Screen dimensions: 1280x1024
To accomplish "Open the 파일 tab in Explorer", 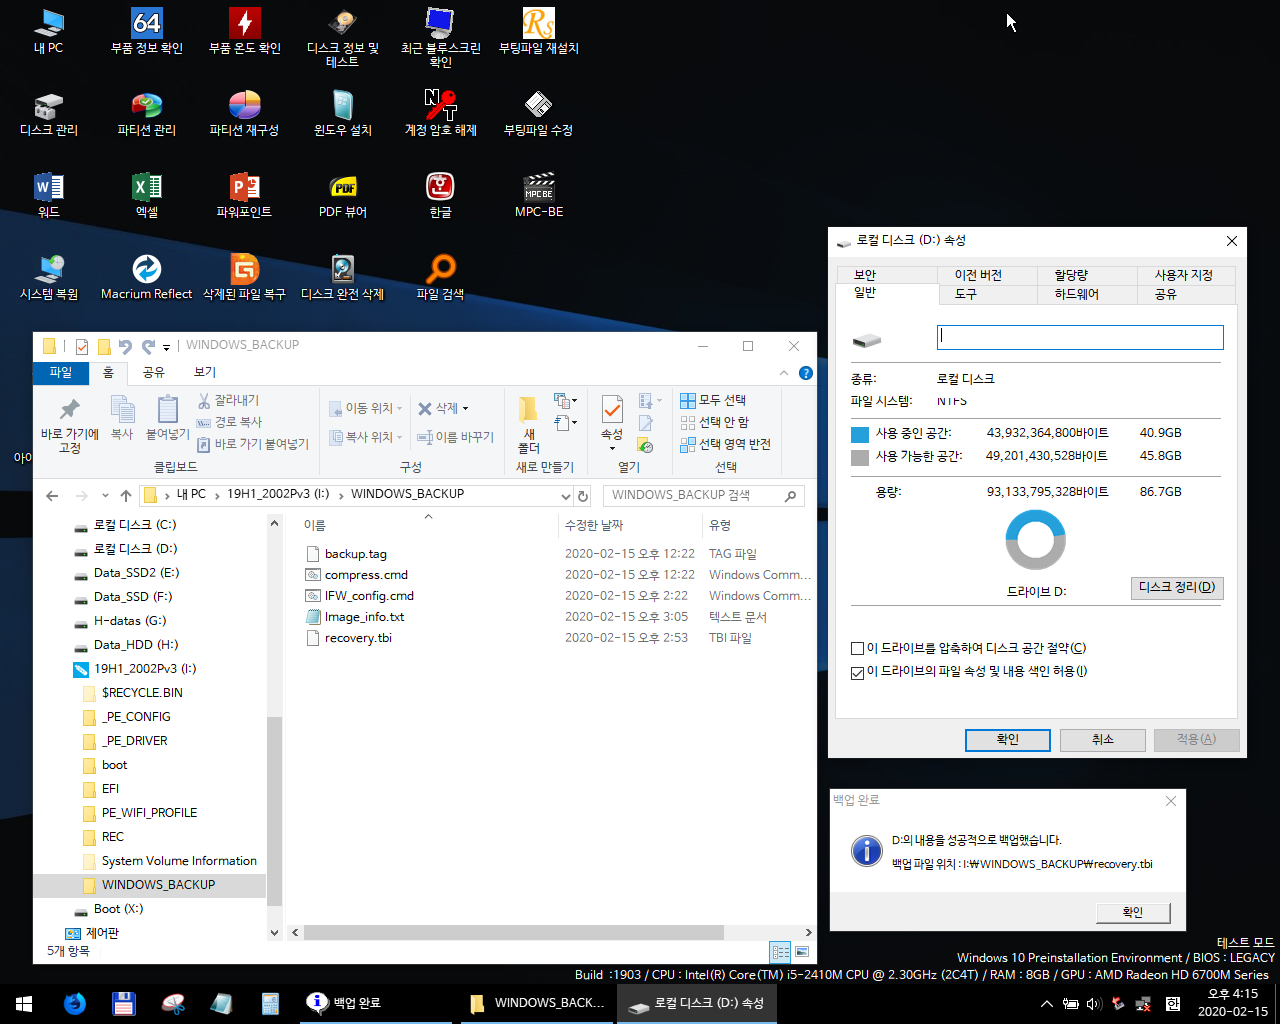I will (61, 372).
